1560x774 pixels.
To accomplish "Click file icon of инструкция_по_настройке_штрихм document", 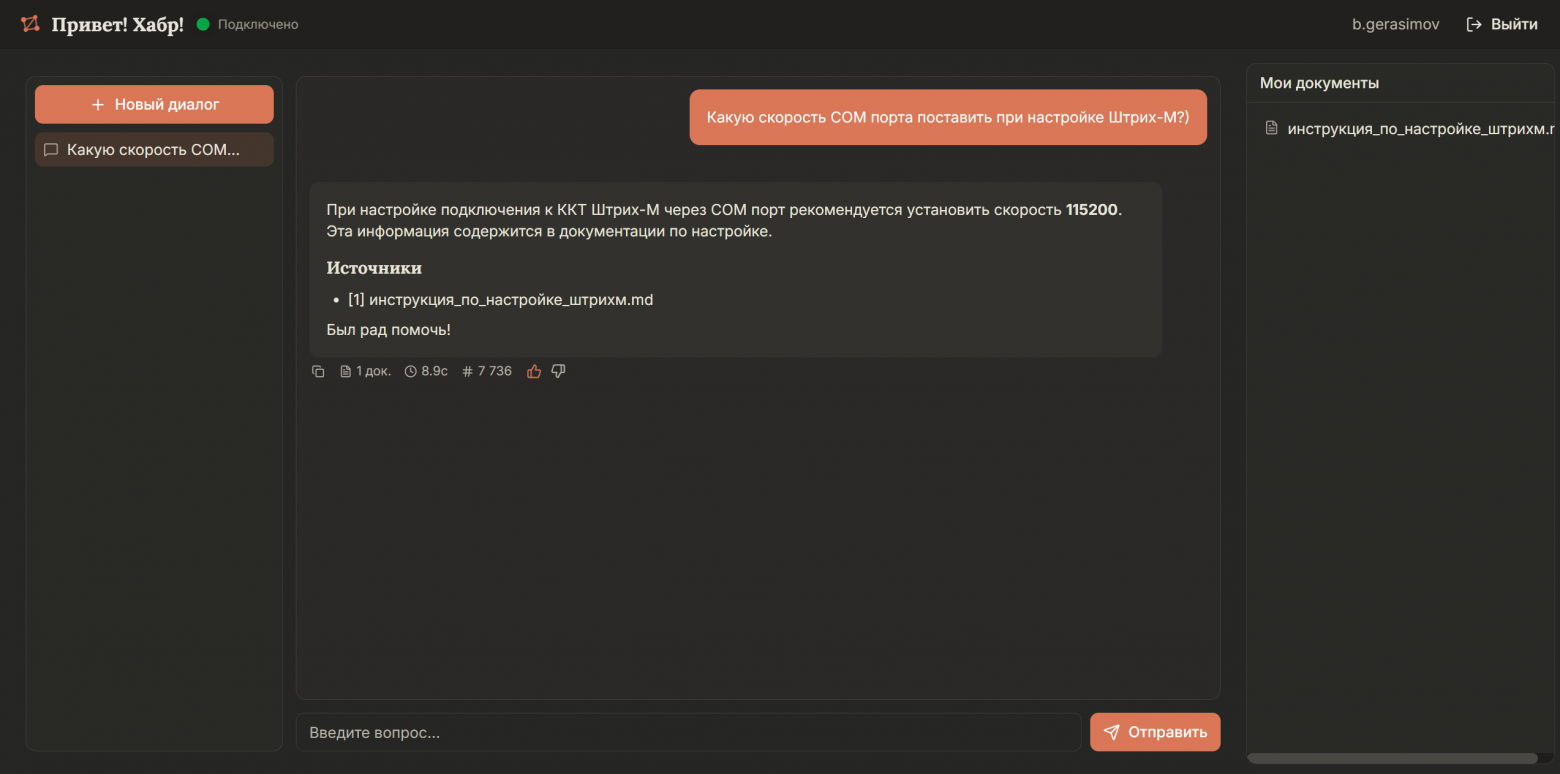I will [x=1272, y=128].
